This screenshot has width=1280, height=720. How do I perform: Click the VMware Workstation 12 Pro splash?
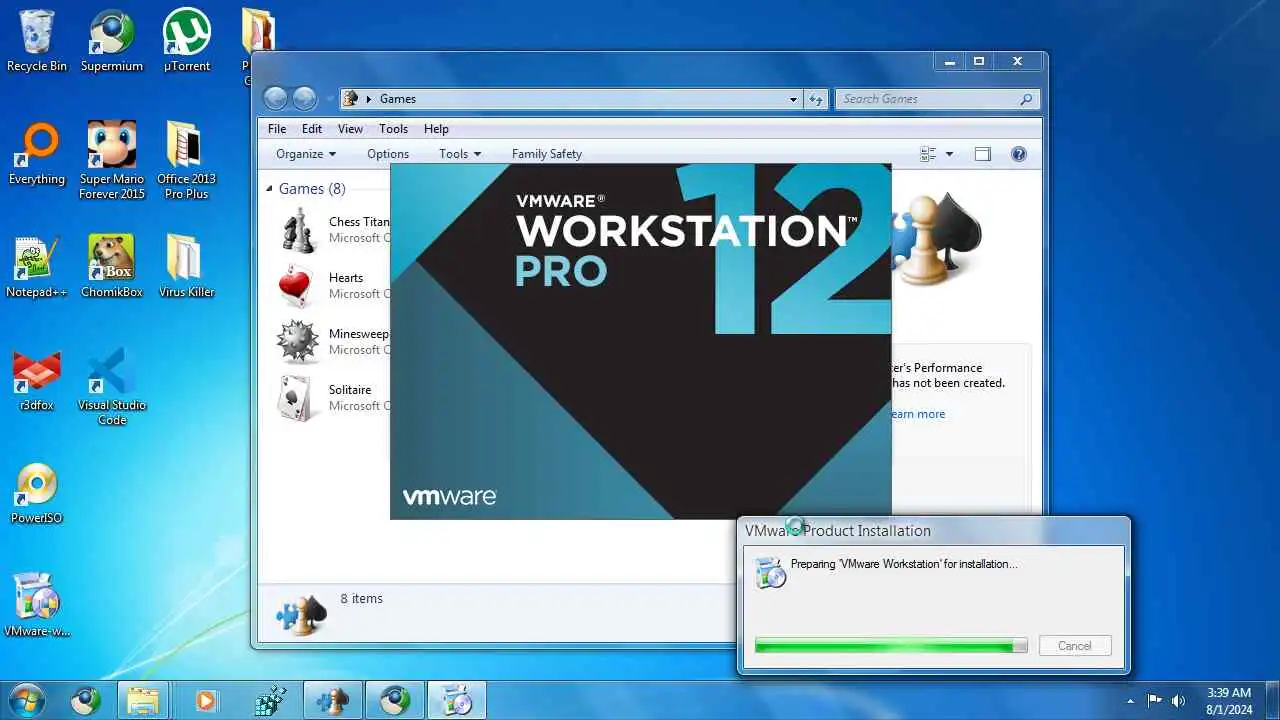click(640, 341)
